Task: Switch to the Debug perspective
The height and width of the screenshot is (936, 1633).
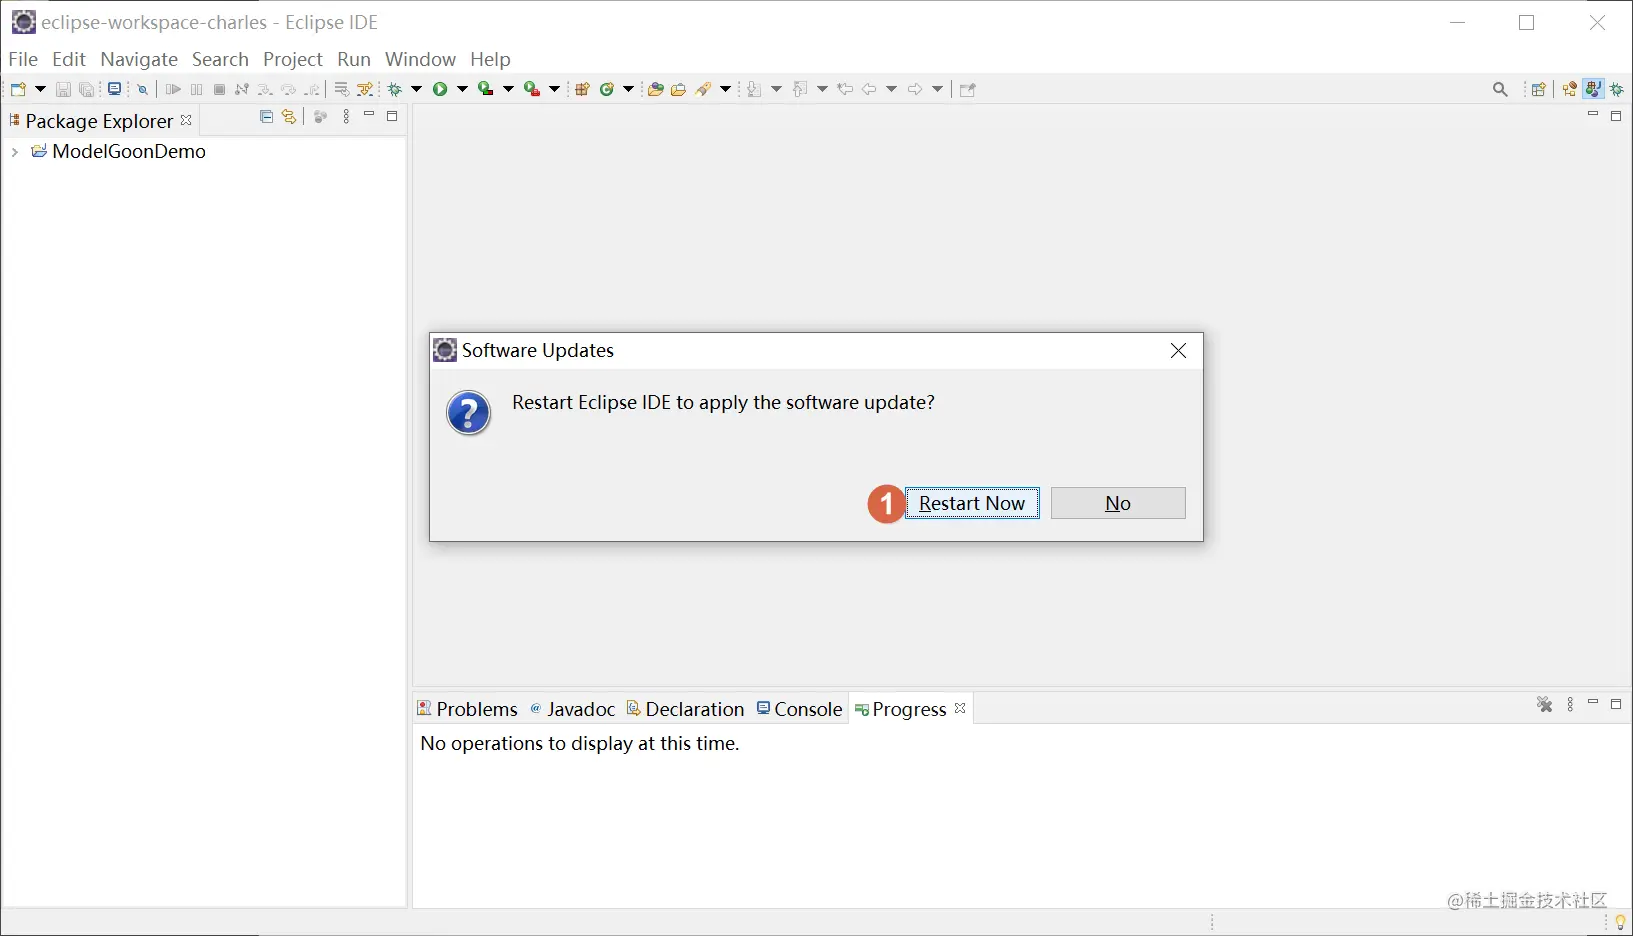Action: click(x=1617, y=89)
